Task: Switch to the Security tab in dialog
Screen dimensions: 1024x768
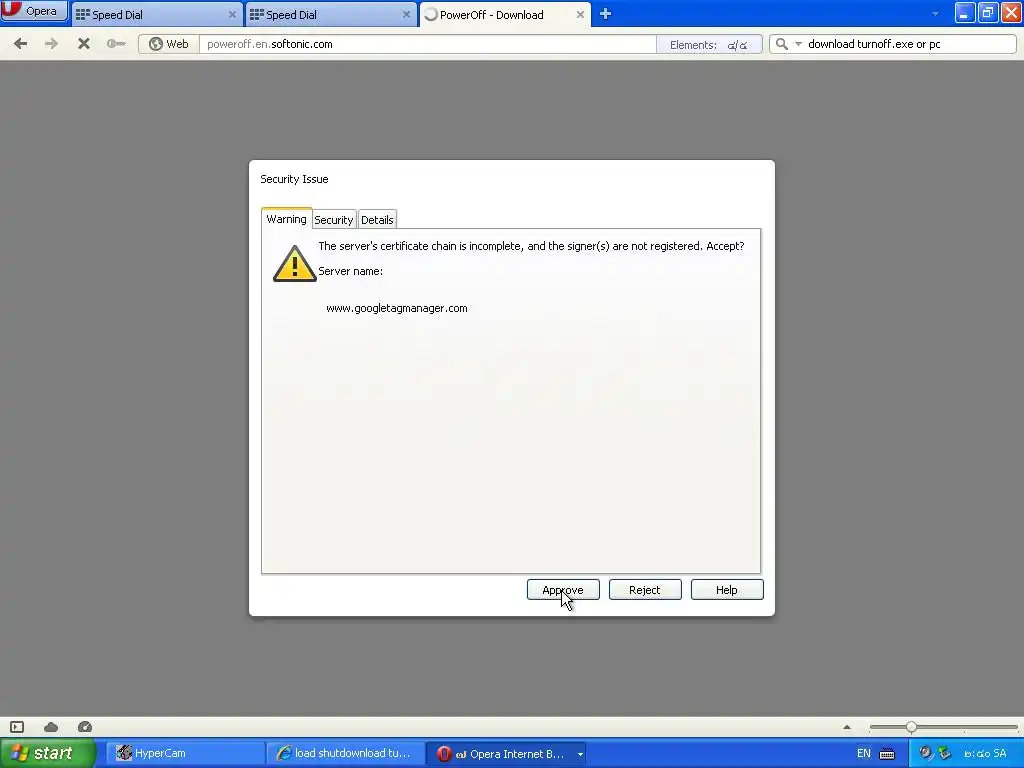Action: [334, 219]
